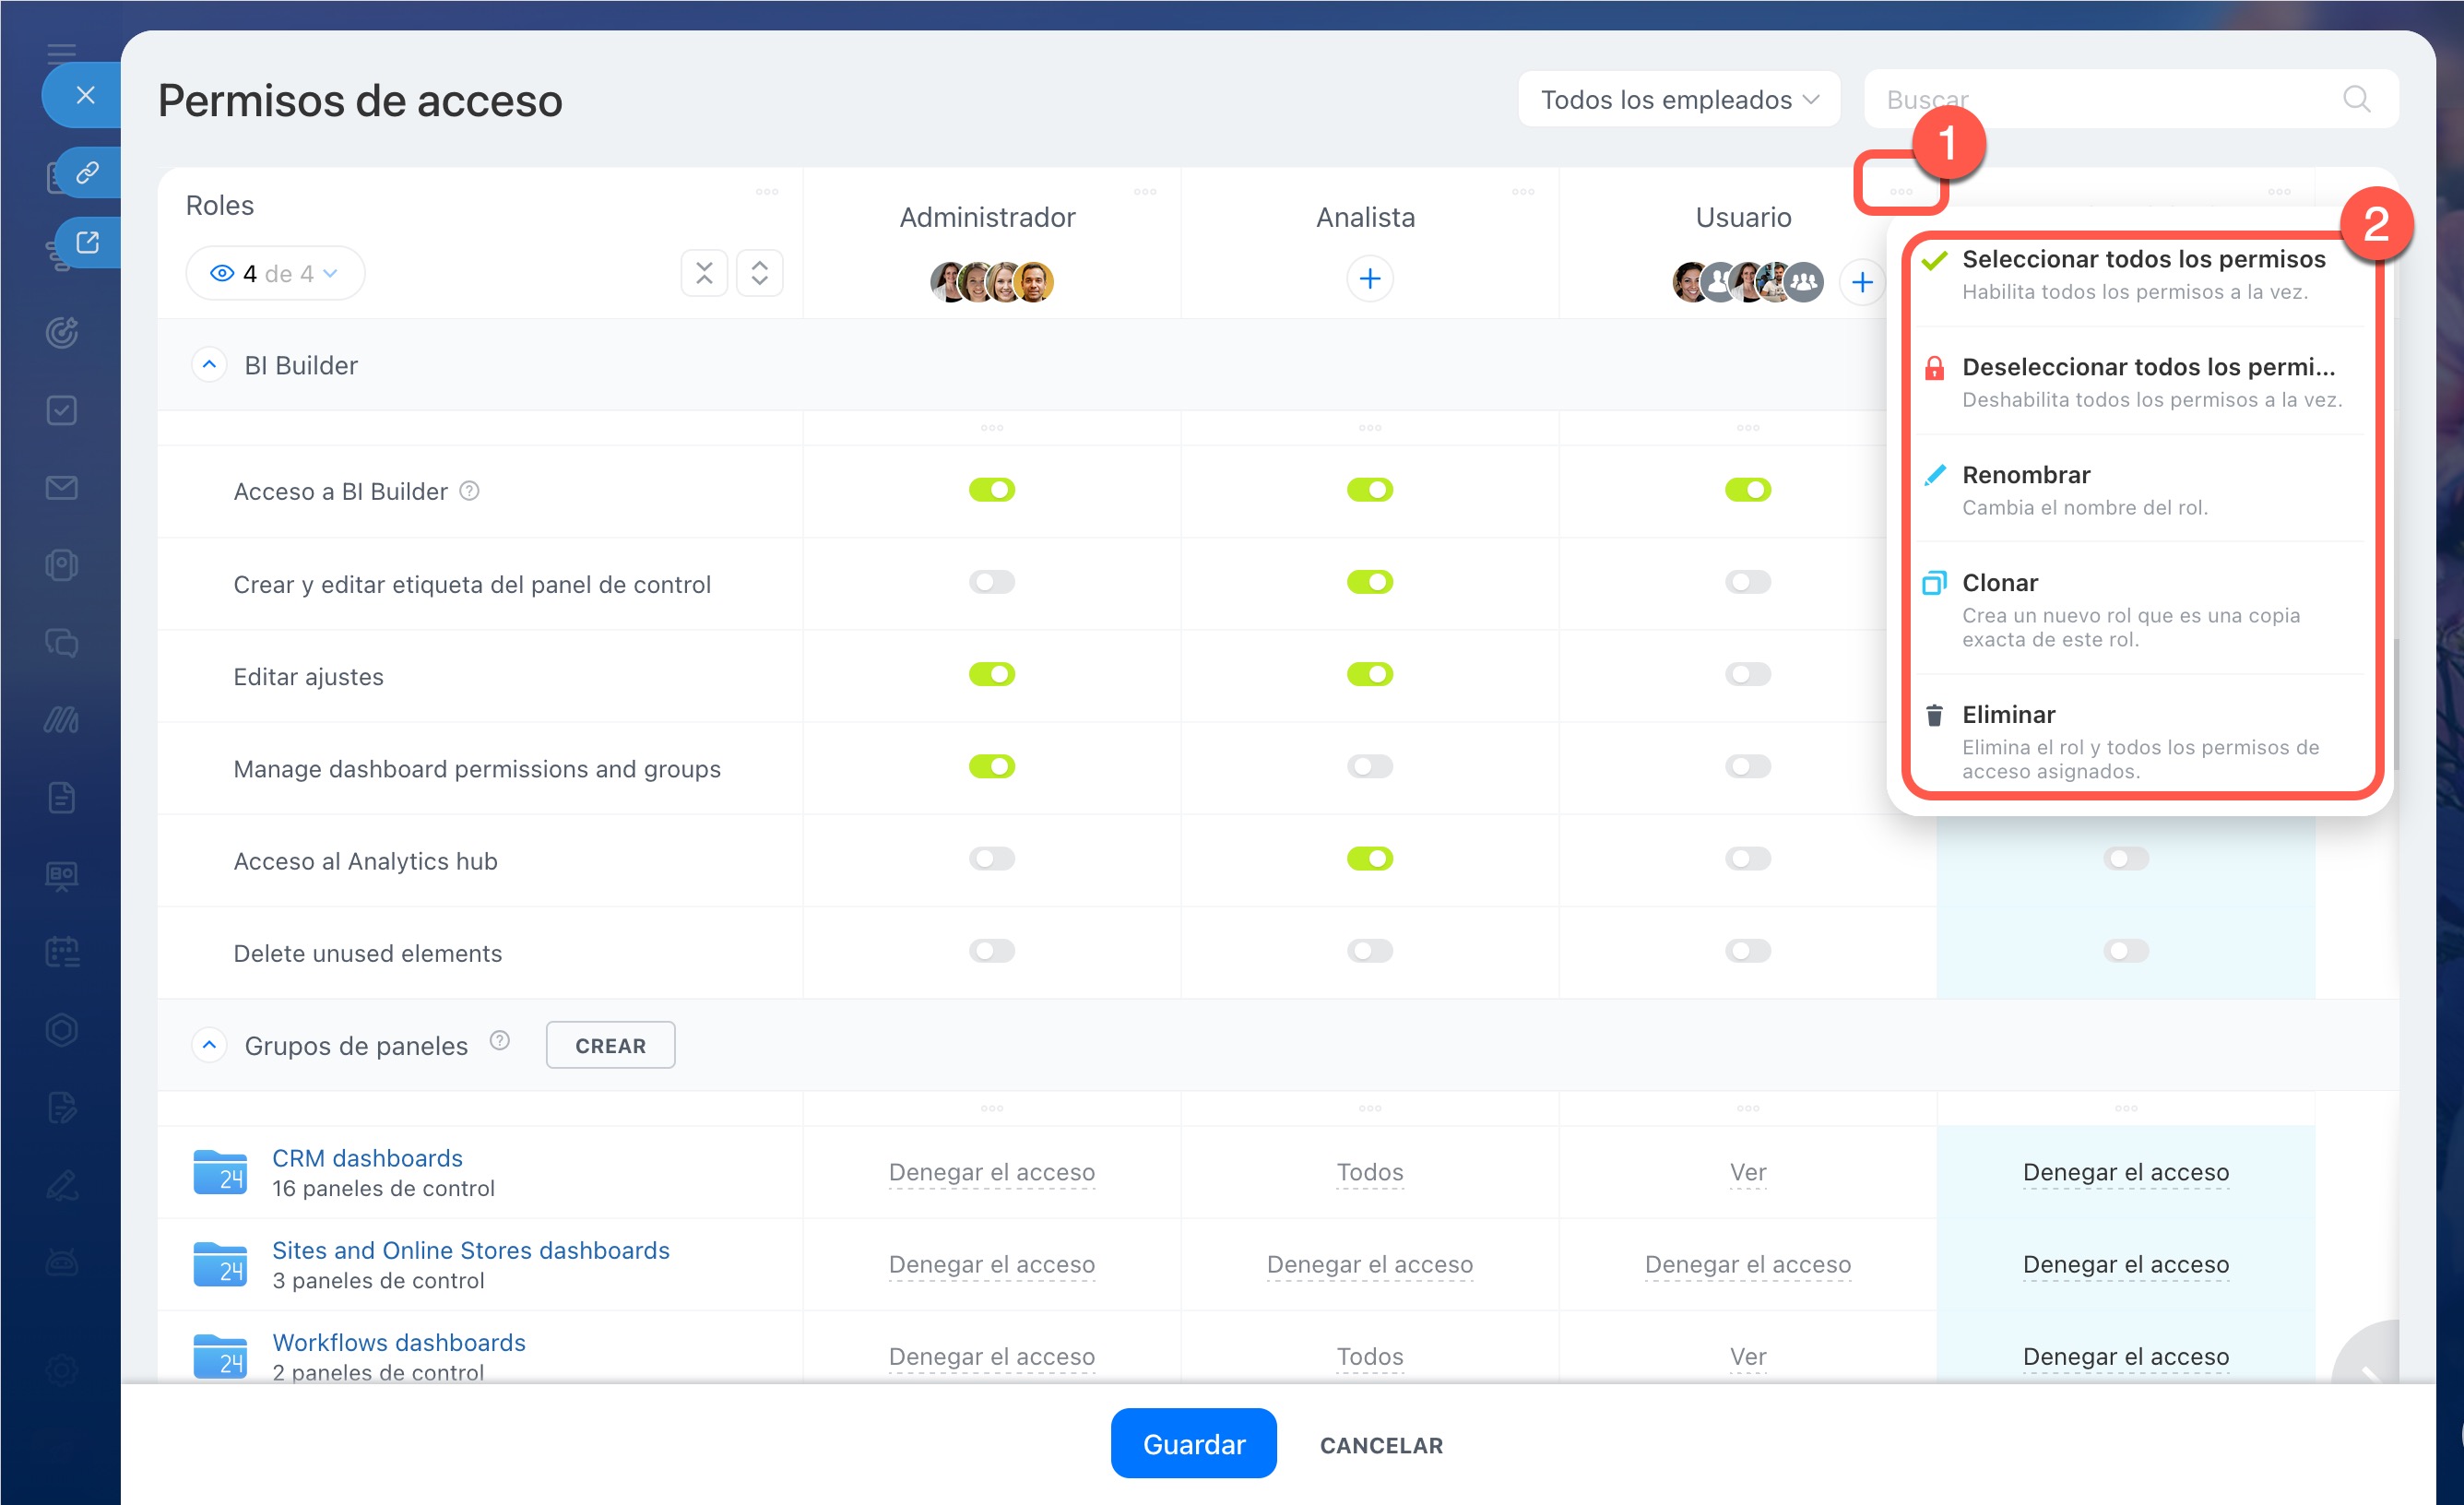The image size is (2464, 1505).
Task: Click the search magnifier icon
Action: [2356, 99]
